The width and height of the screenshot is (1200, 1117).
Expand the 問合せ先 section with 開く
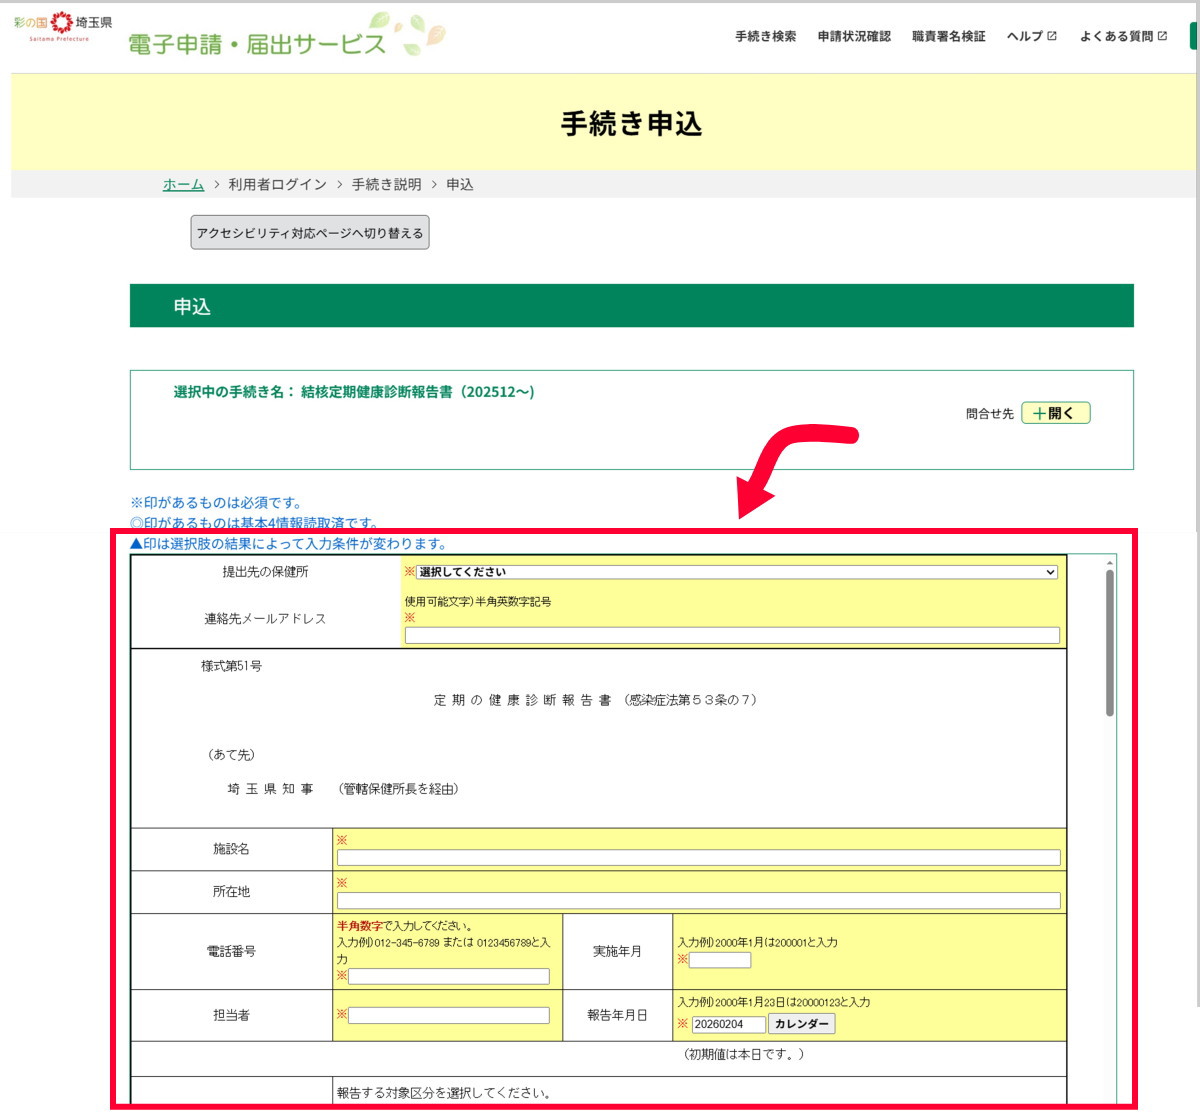(1055, 413)
